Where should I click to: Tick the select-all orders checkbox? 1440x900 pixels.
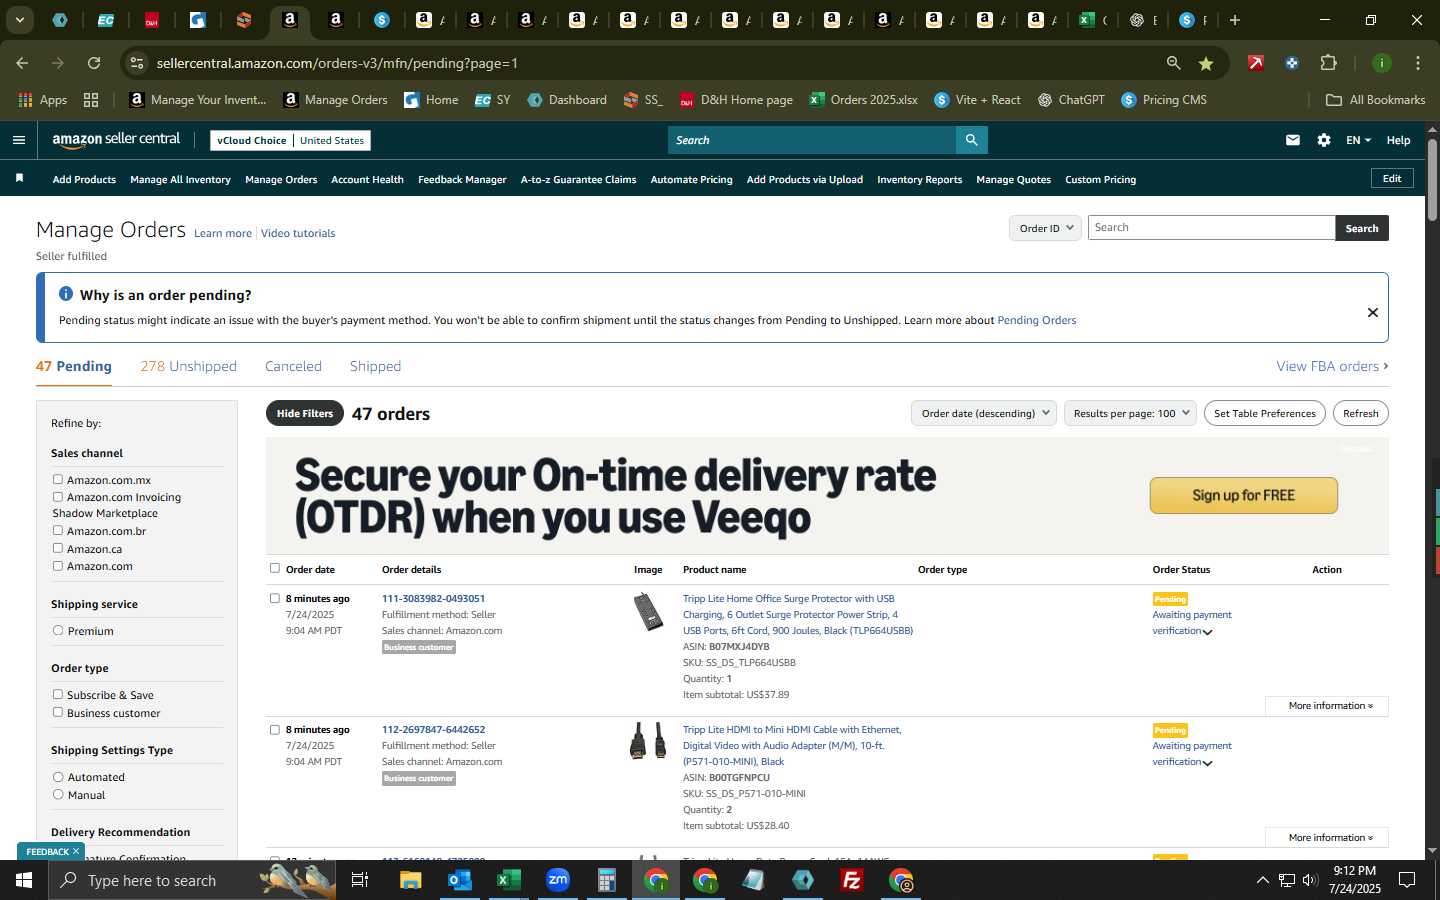(275, 569)
